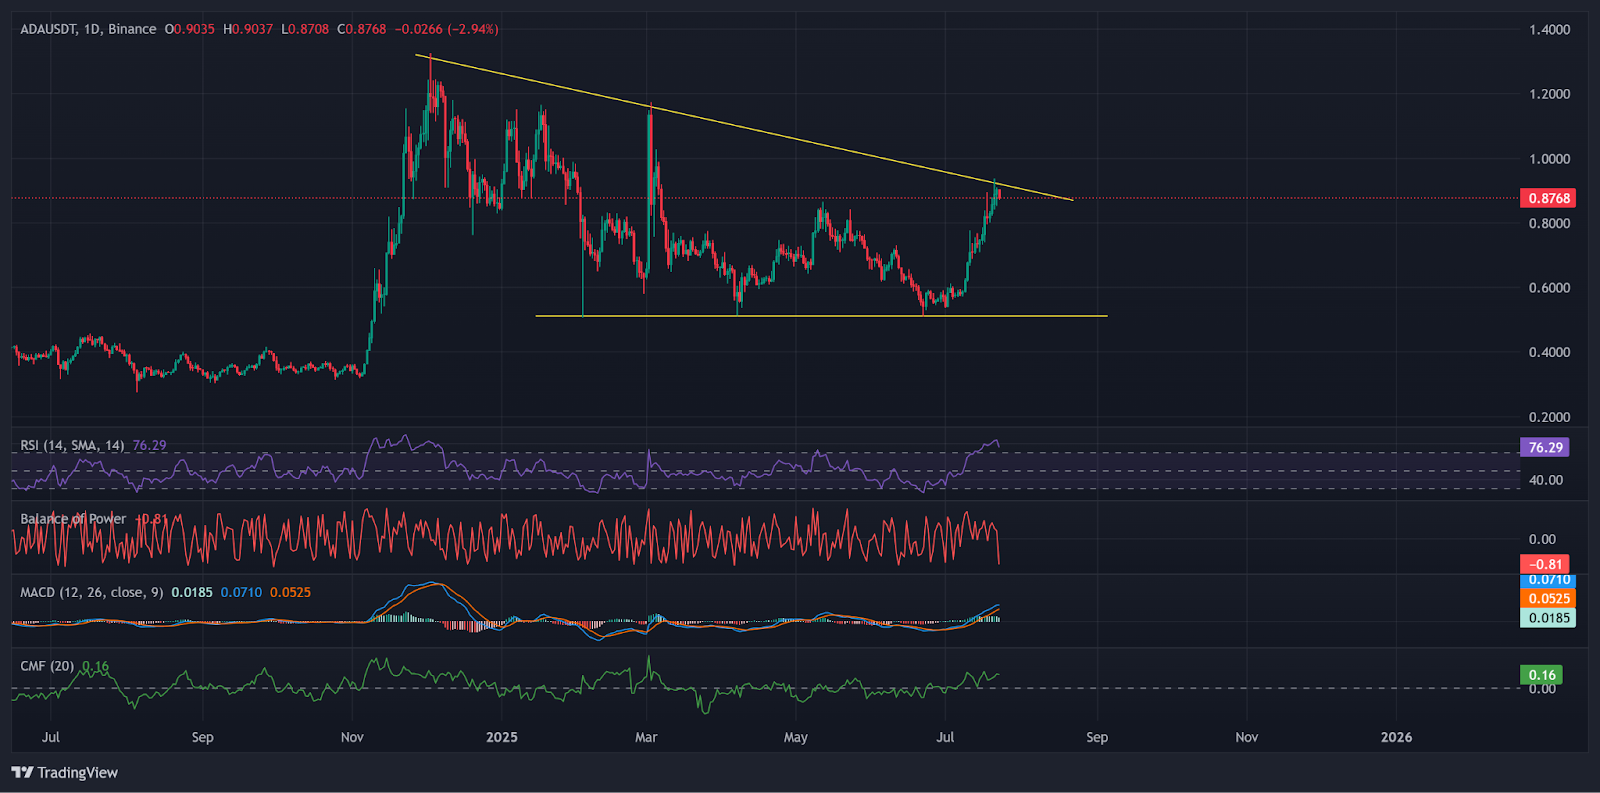The image size is (1600, 793).
Task: Select the CMF (20) indicator label
Action: (x=47, y=666)
